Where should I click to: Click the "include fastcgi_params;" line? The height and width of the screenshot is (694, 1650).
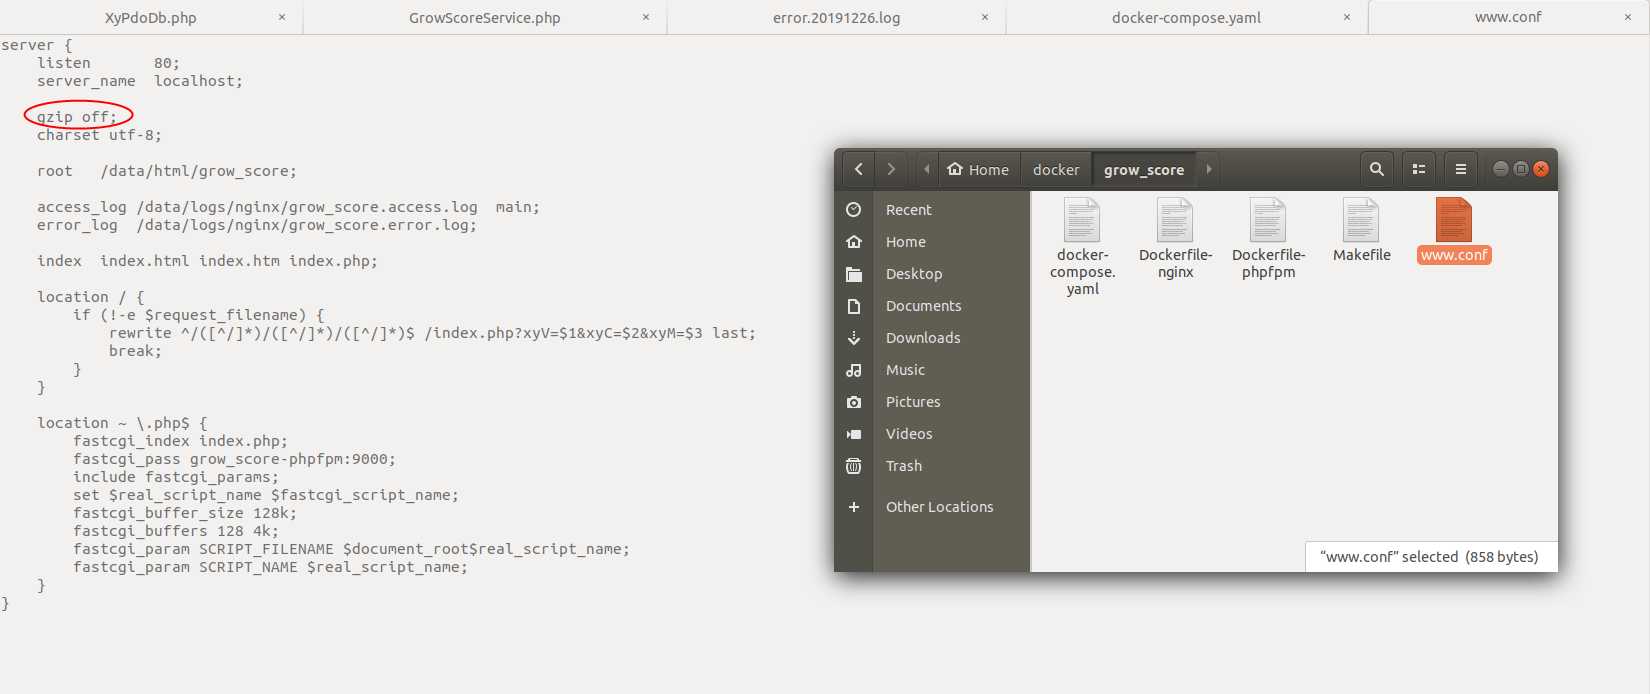(x=176, y=477)
